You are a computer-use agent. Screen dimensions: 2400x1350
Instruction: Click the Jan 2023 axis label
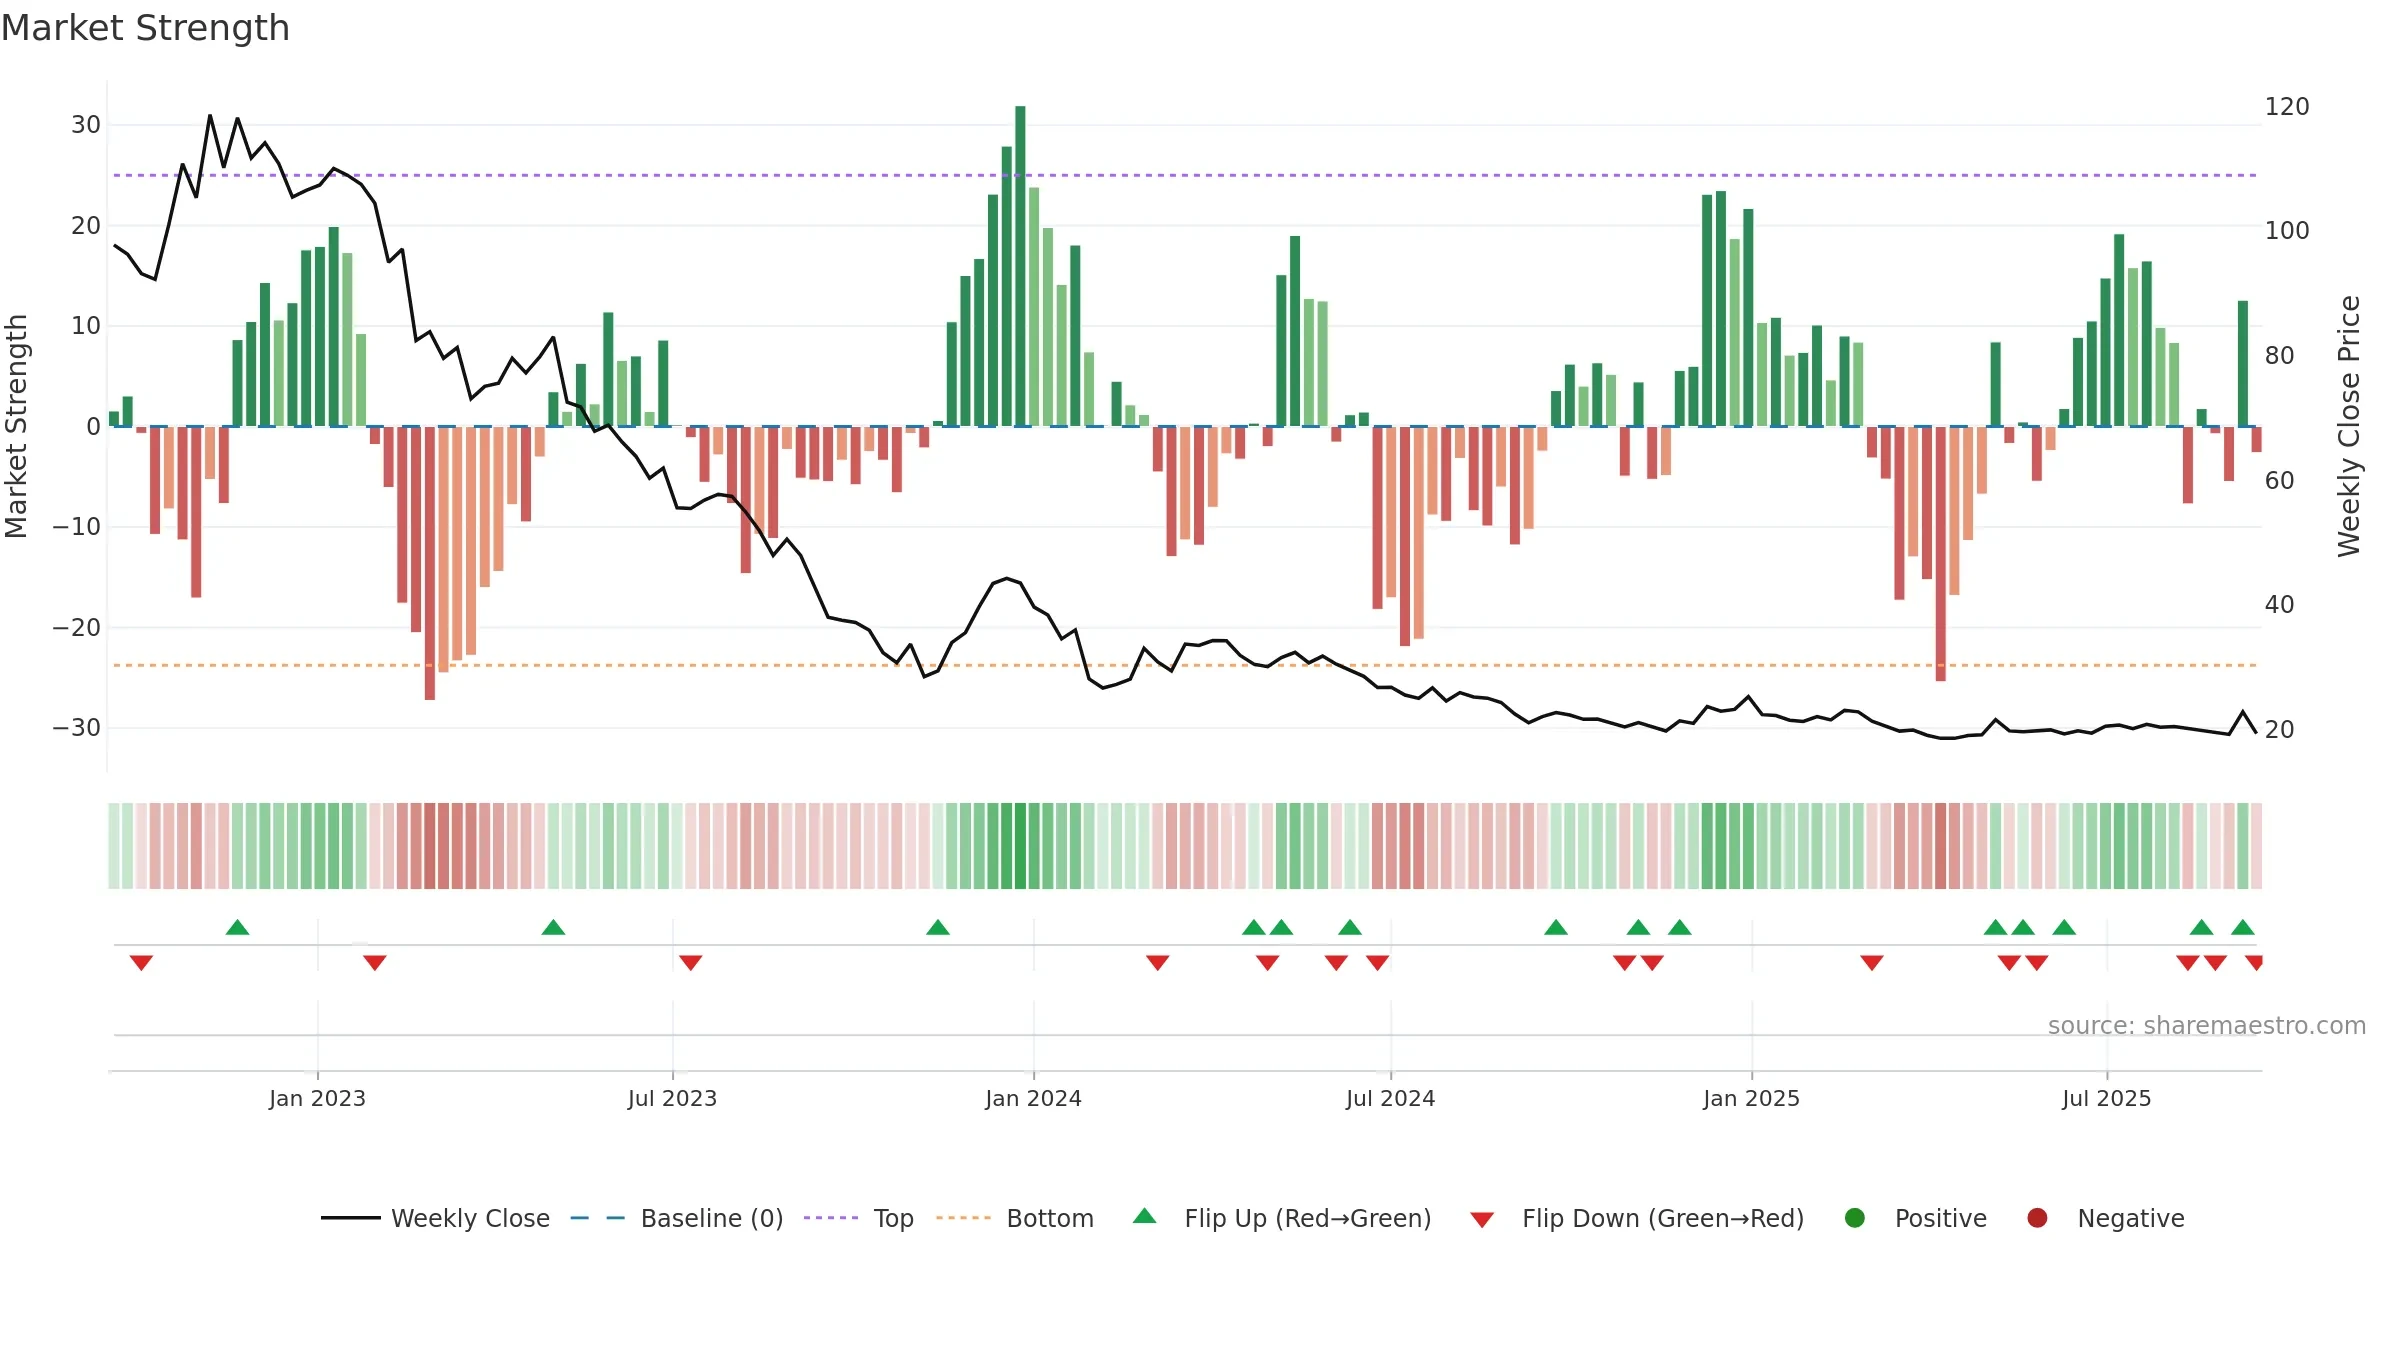(317, 1099)
